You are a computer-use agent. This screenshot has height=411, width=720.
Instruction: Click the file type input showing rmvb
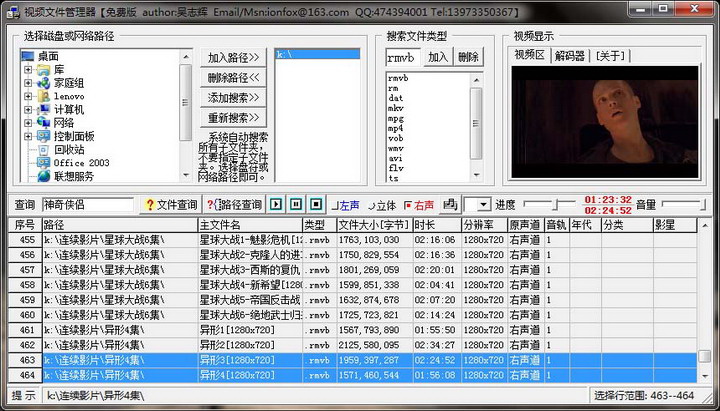click(403, 58)
